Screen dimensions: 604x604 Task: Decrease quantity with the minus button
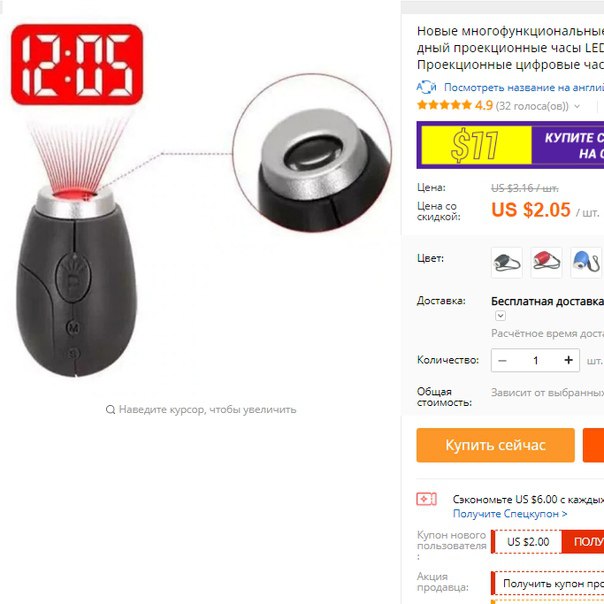tap(502, 361)
